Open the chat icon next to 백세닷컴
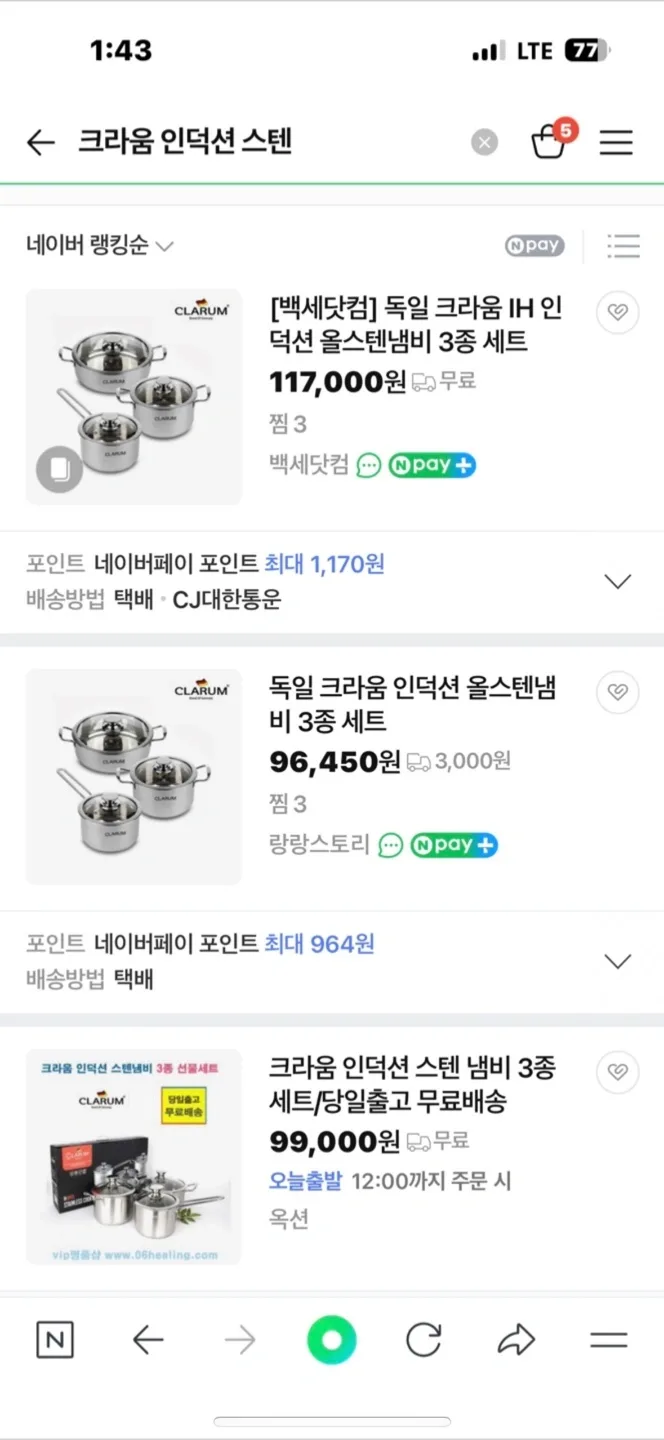Viewport: 664px width, 1440px height. pos(369,465)
